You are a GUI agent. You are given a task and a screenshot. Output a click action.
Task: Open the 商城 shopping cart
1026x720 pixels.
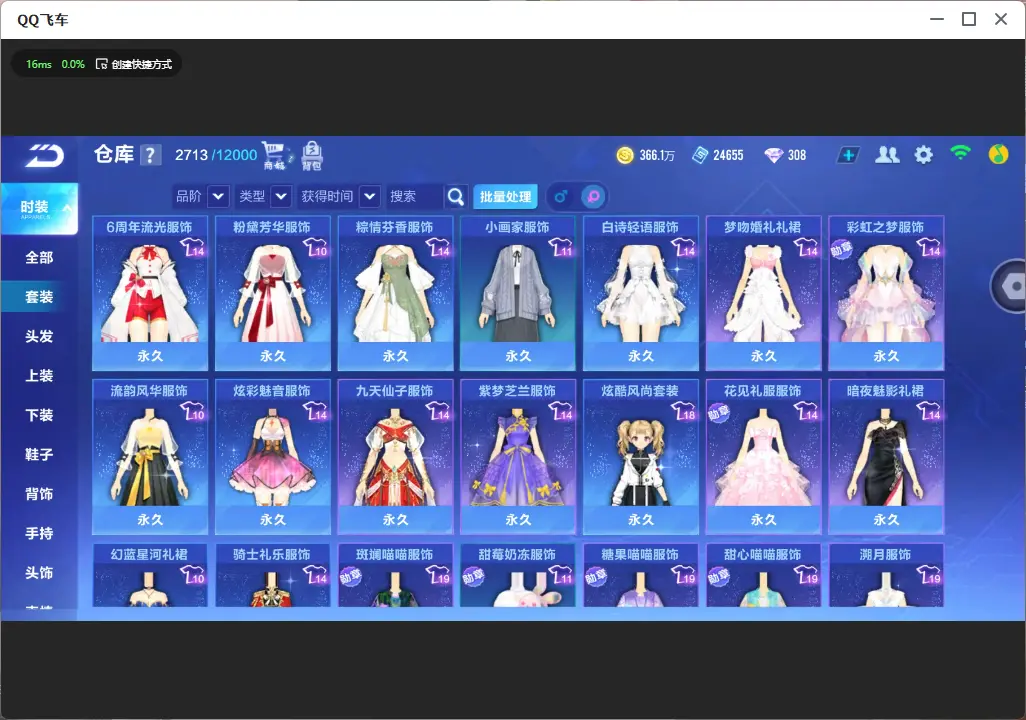click(276, 156)
